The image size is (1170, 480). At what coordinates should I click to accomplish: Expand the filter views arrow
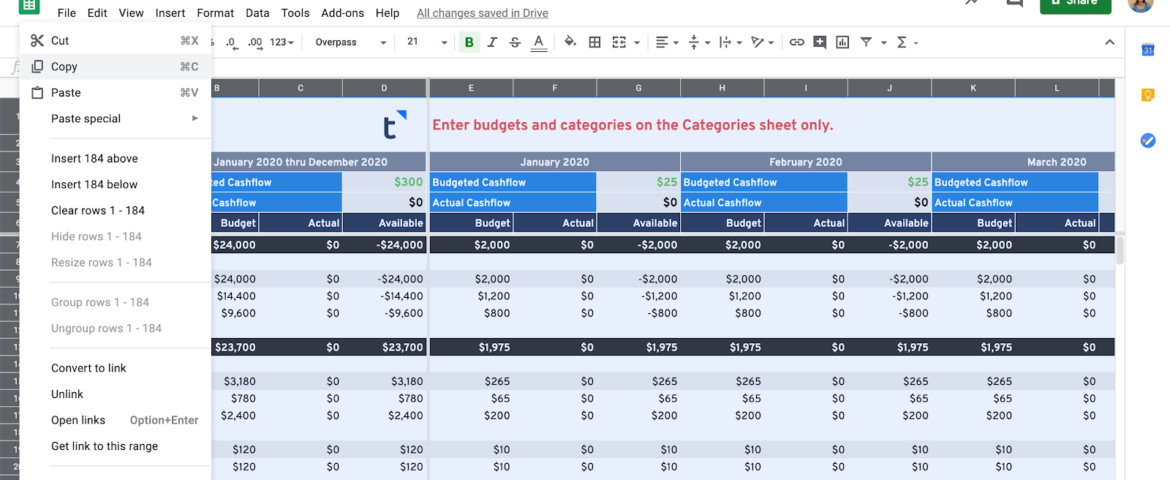click(883, 43)
